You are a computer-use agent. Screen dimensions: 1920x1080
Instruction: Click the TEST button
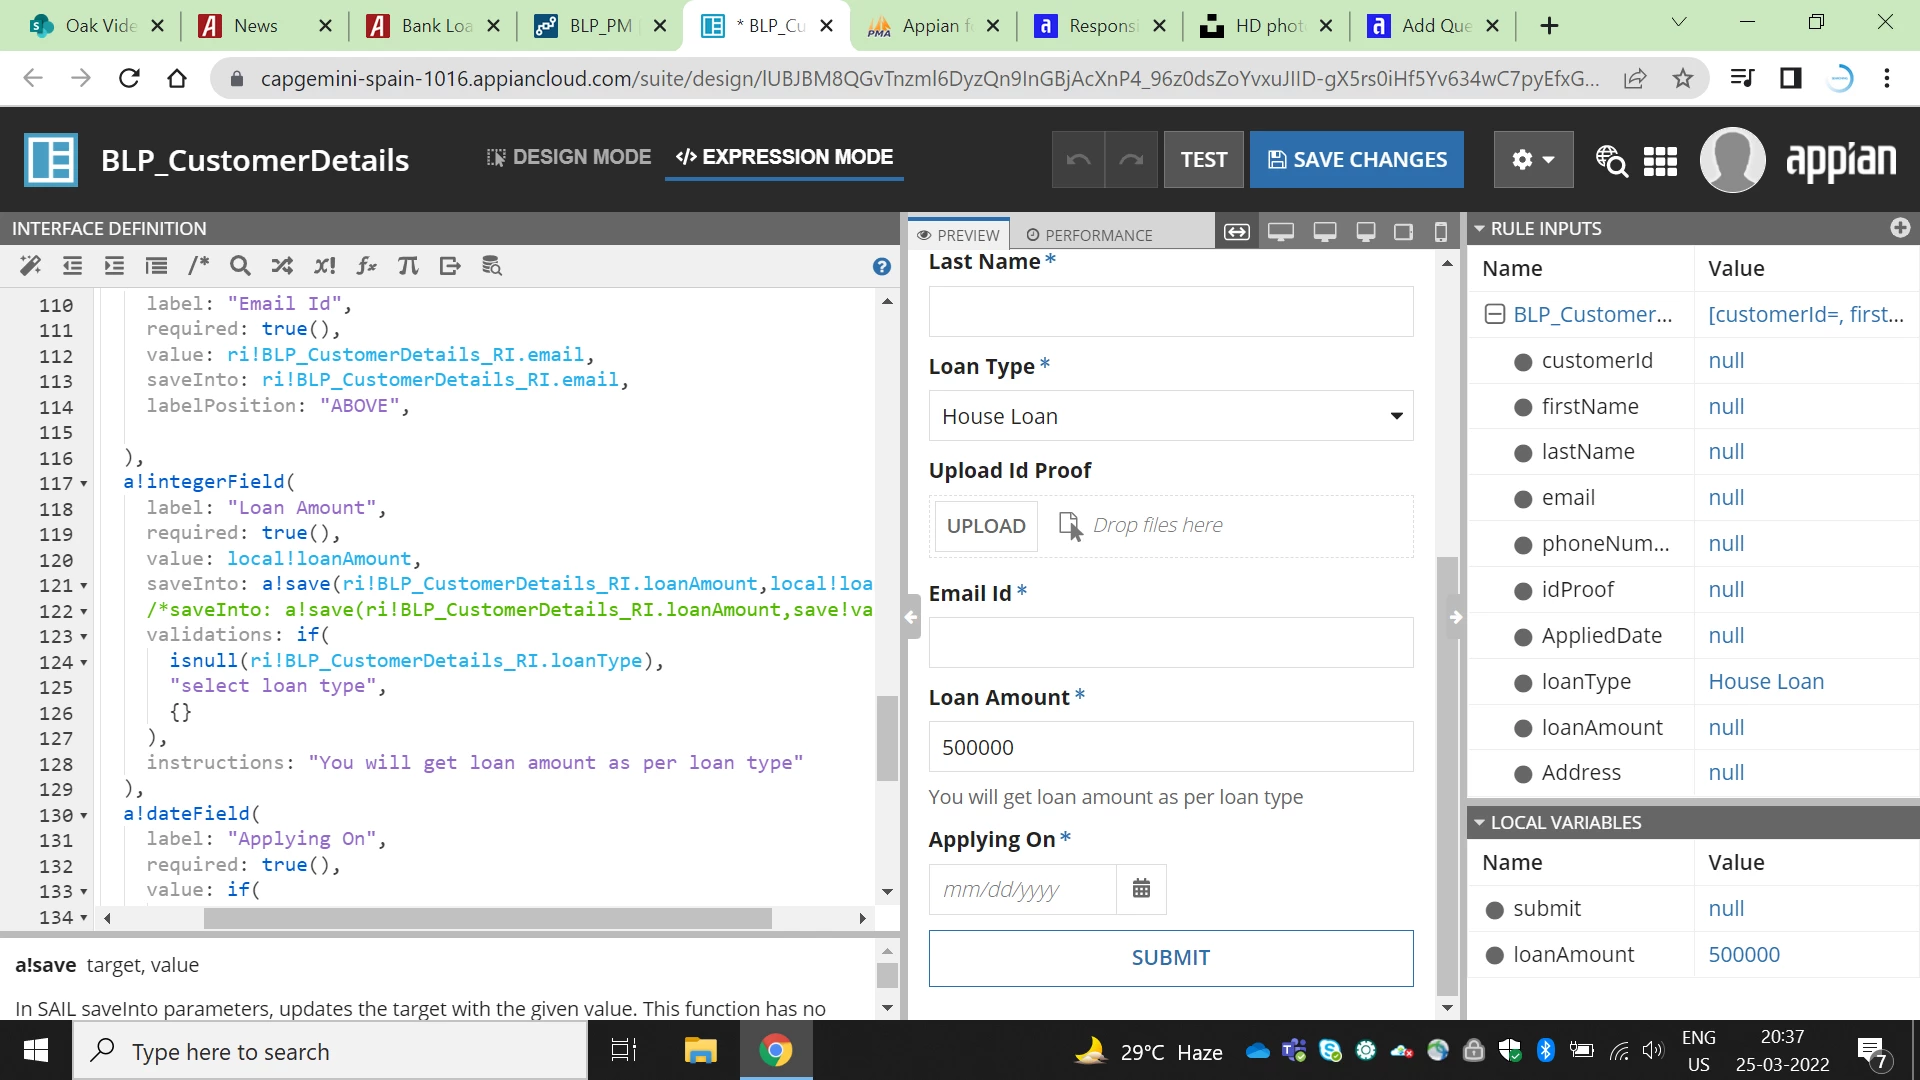(1203, 159)
